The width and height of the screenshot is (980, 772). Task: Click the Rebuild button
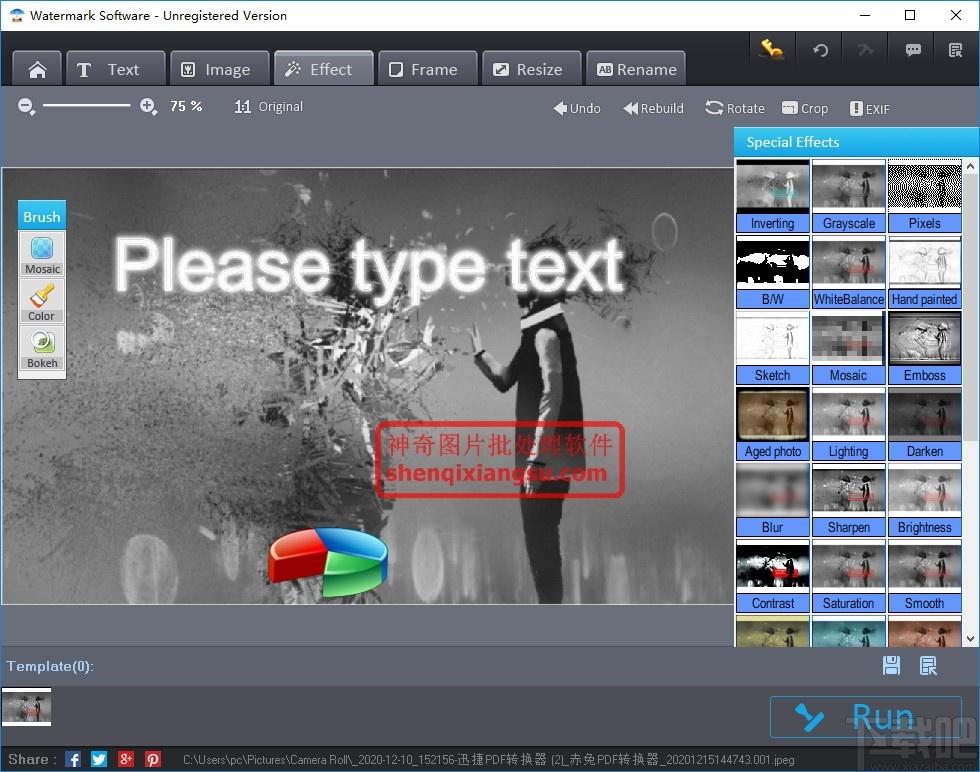(x=654, y=108)
